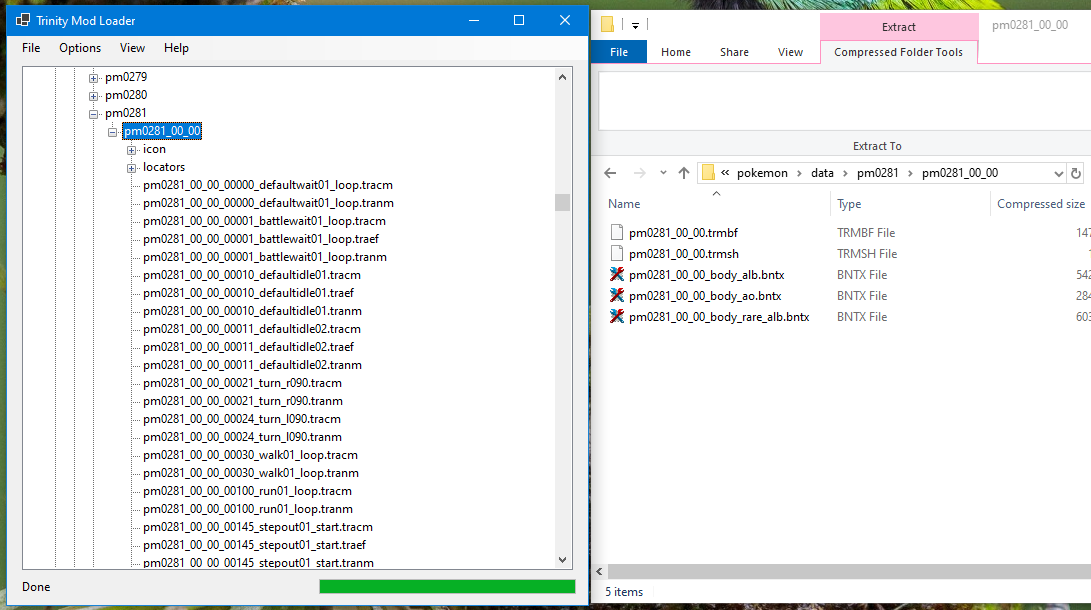Switch to the View ribbon tab in Explorer
The height and width of the screenshot is (610, 1091).
pyautogui.click(x=790, y=52)
